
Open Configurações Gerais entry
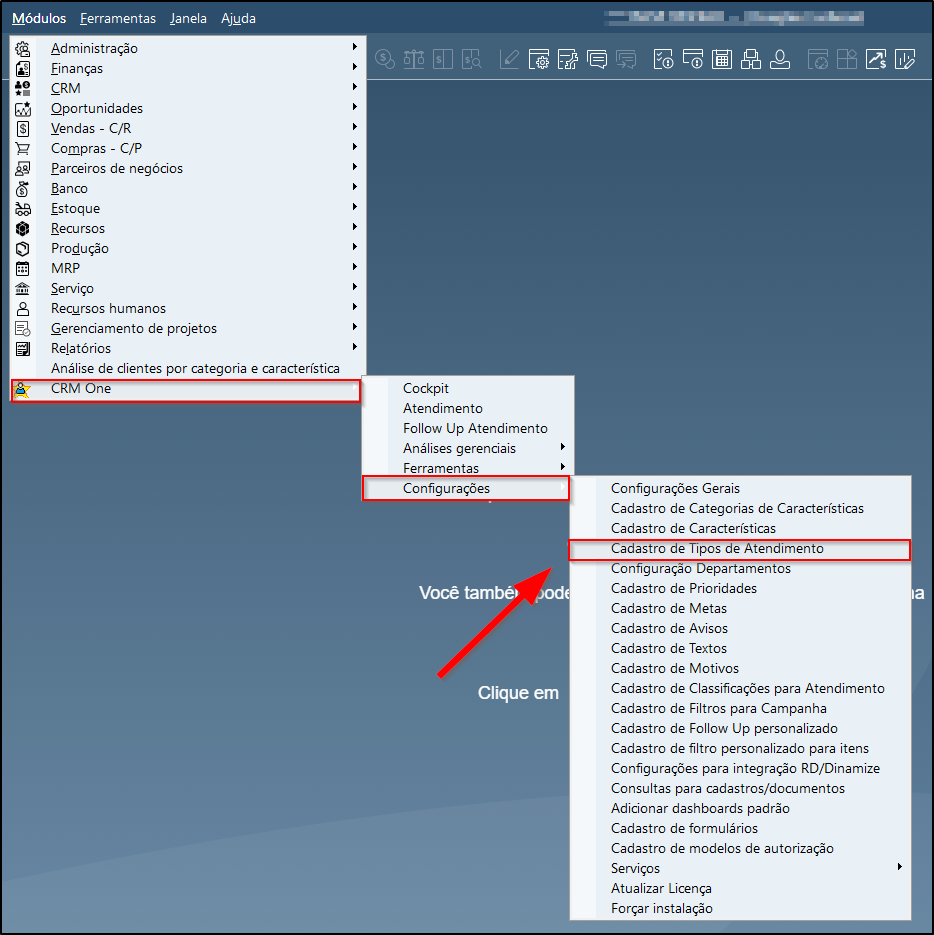[x=675, y=488]
